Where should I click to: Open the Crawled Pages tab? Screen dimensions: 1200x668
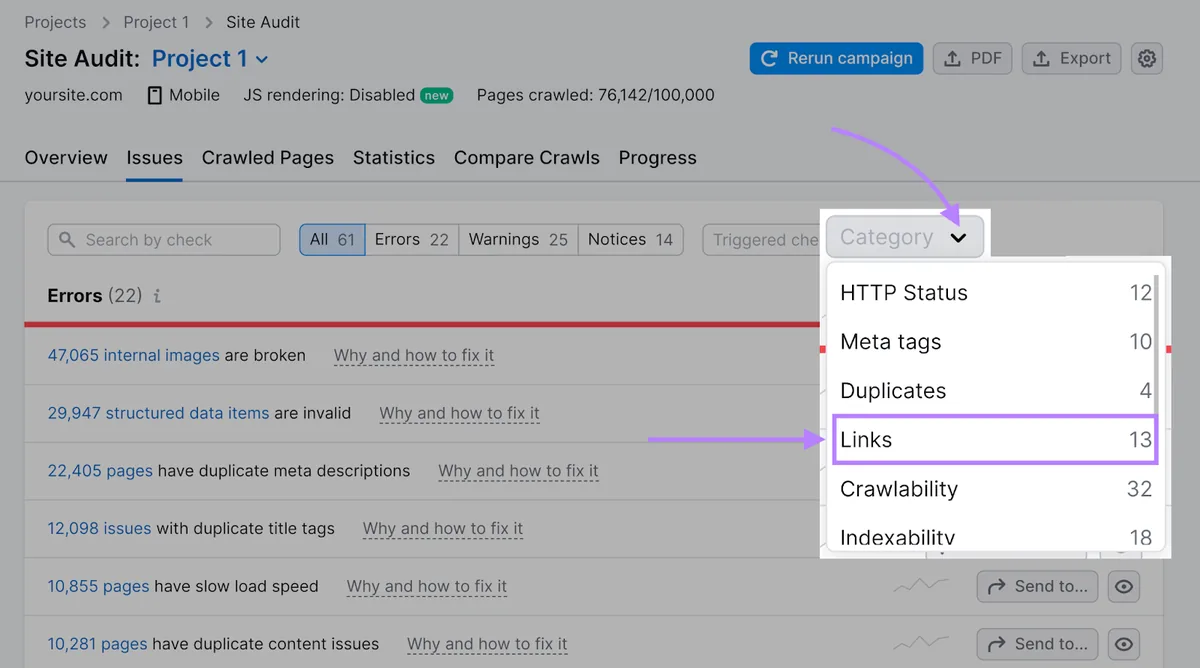click(x=268, y=158)
